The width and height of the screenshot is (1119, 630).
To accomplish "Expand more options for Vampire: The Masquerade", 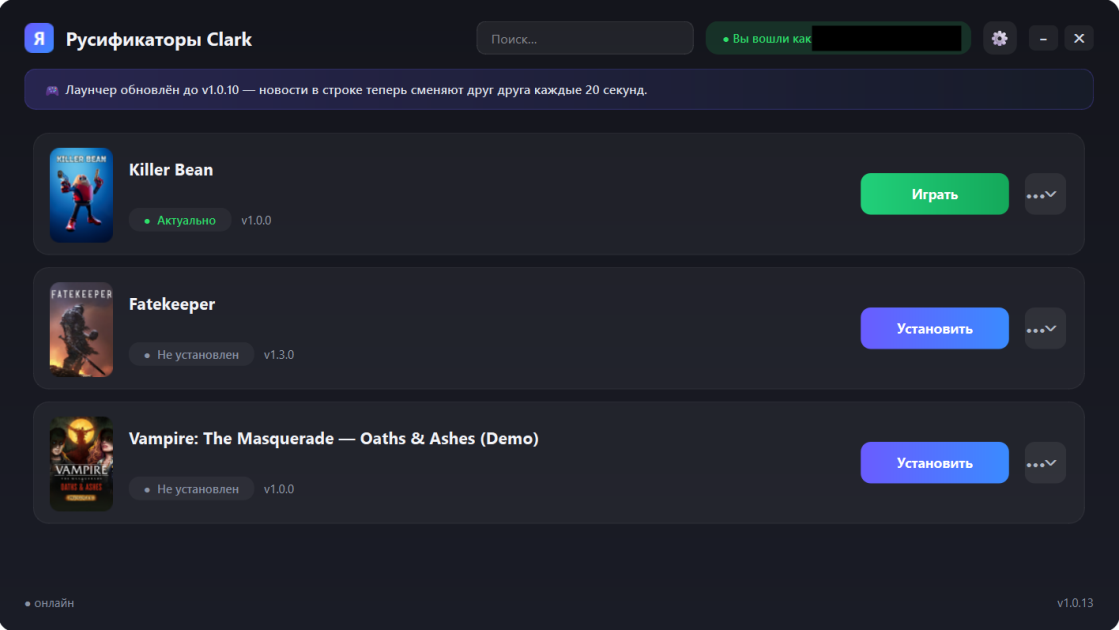I will [x=1045, y=463].
